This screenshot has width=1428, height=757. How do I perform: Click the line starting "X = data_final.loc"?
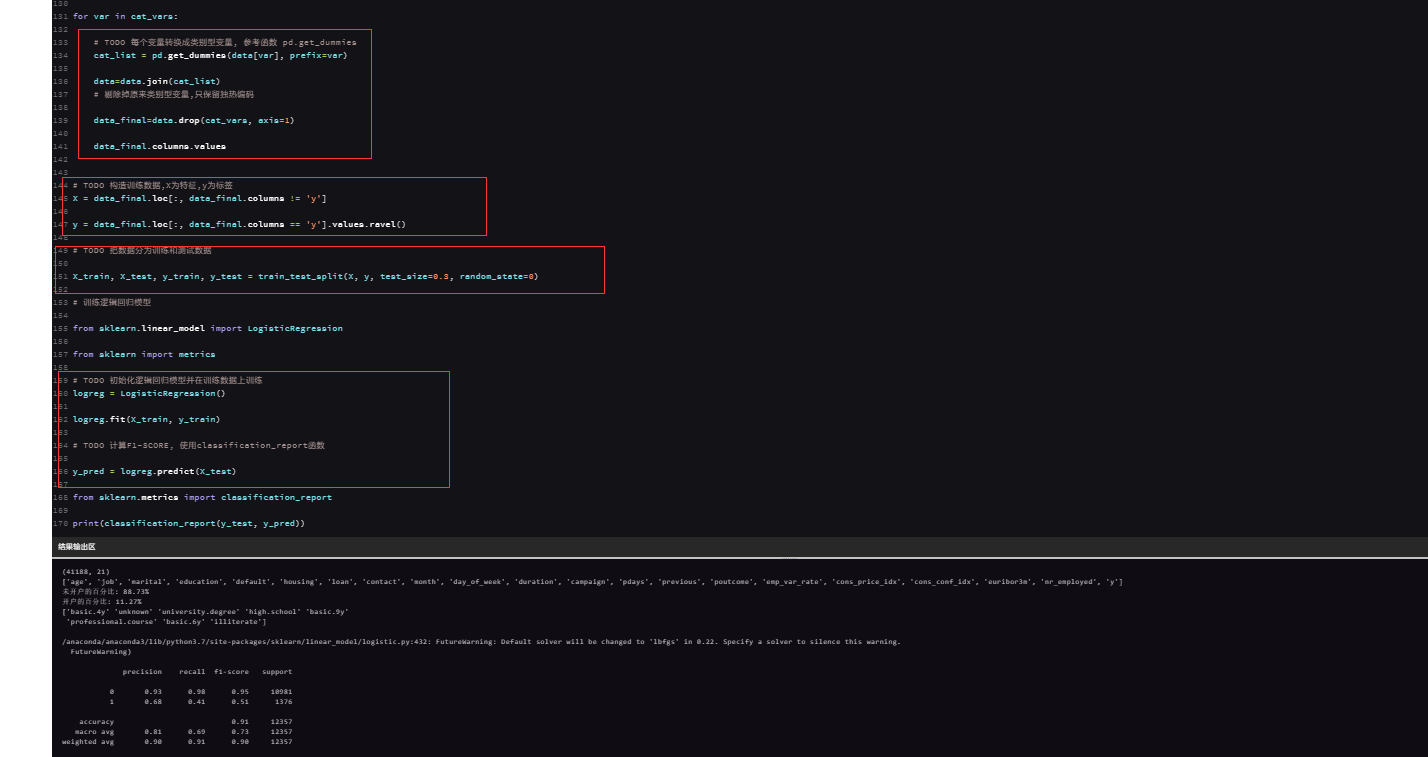tap(200, 198)
